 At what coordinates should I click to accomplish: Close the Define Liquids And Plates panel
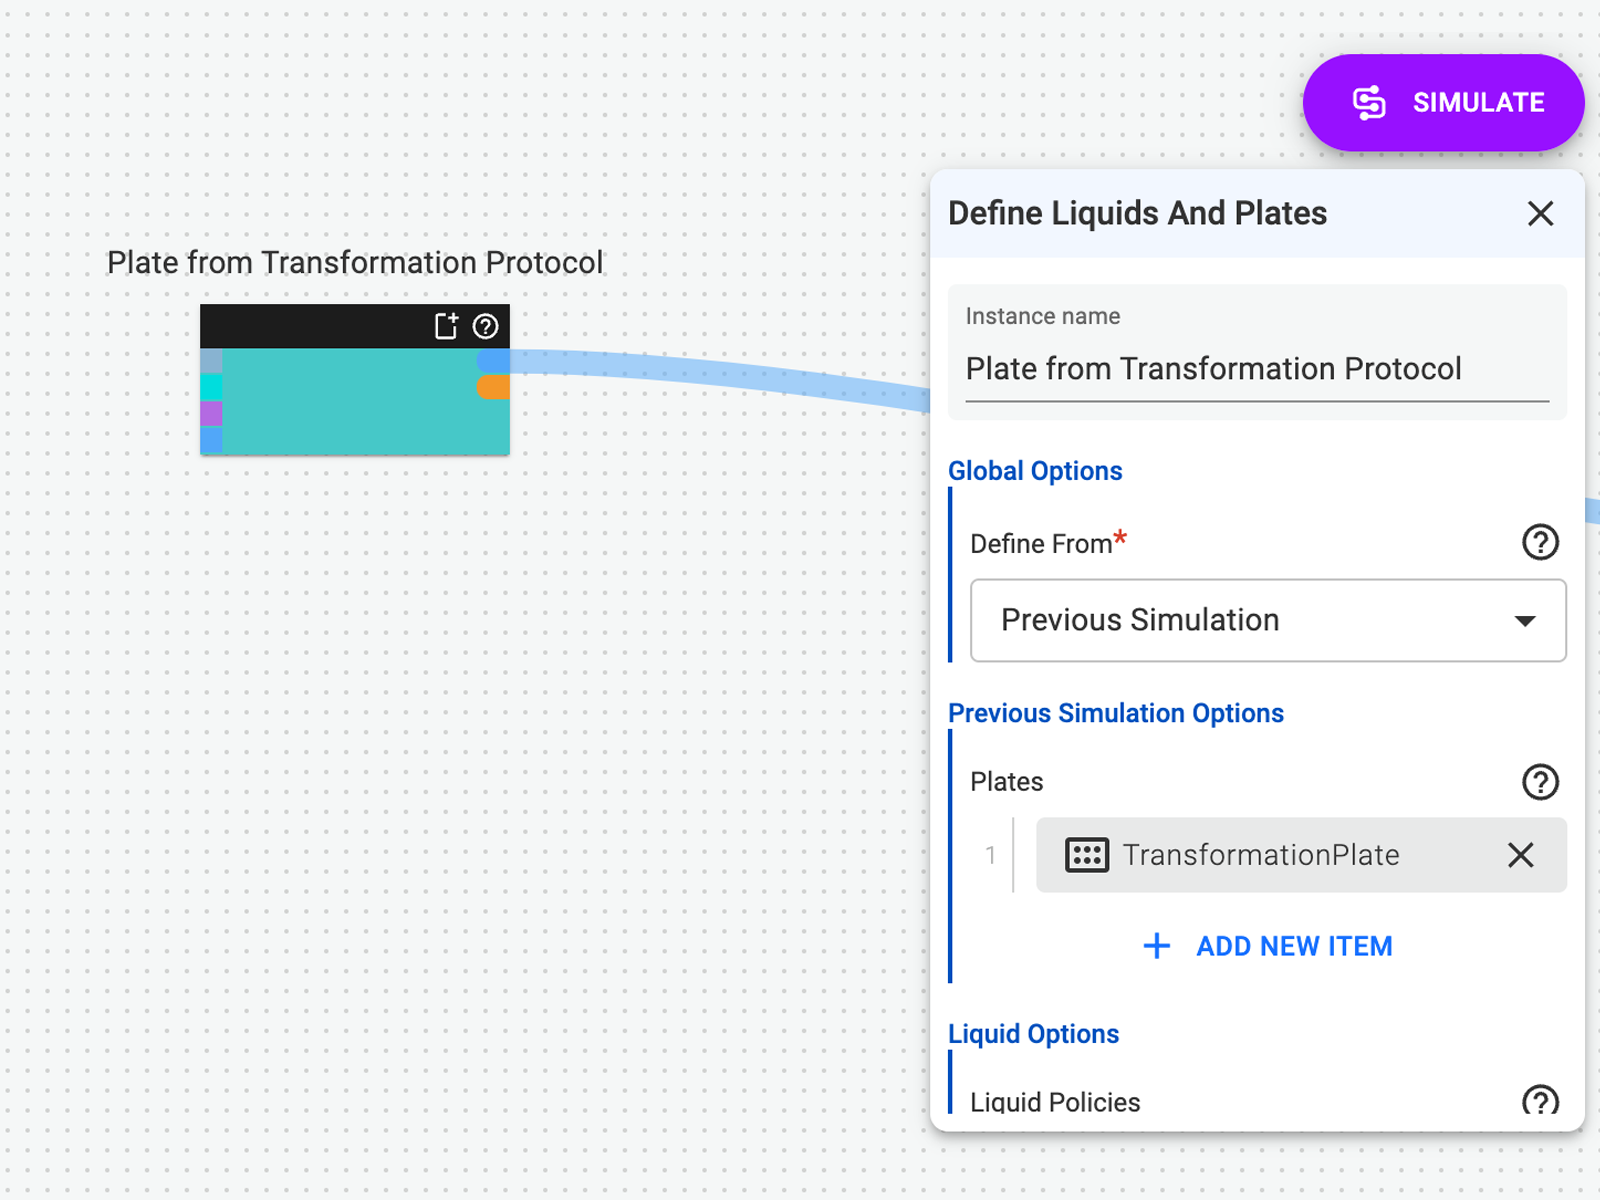[x=1540, y=213]
